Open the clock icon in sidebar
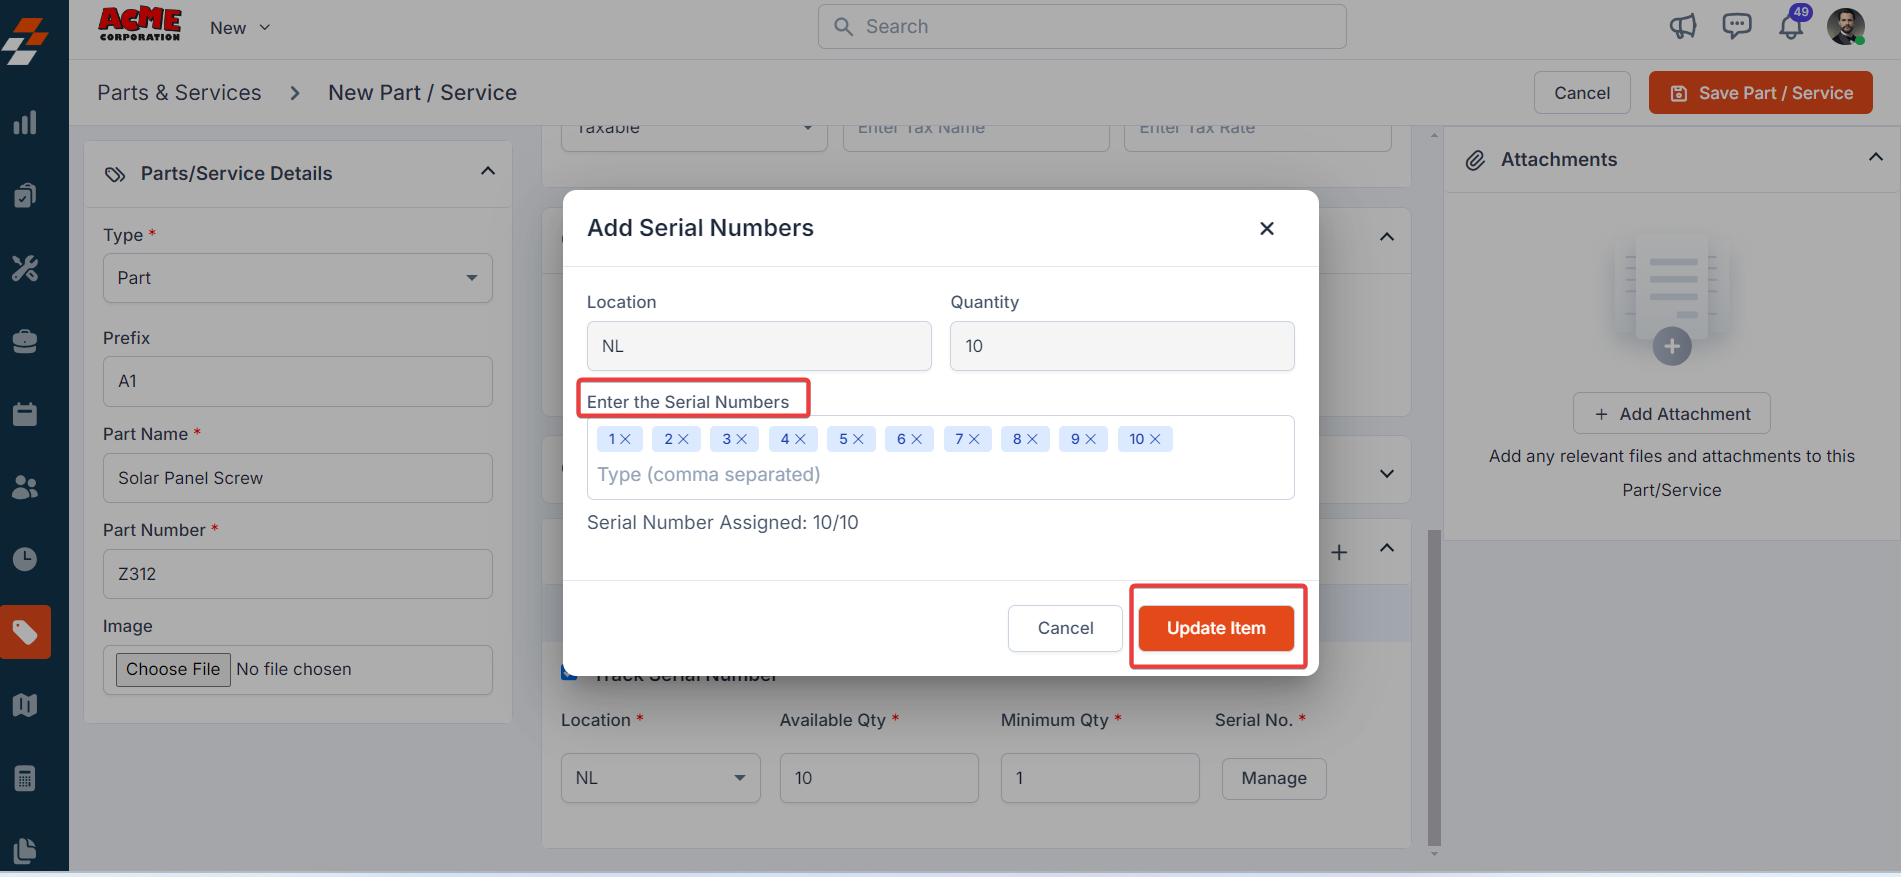Screen dimensions: 1901x877 (x=25, y=559)
